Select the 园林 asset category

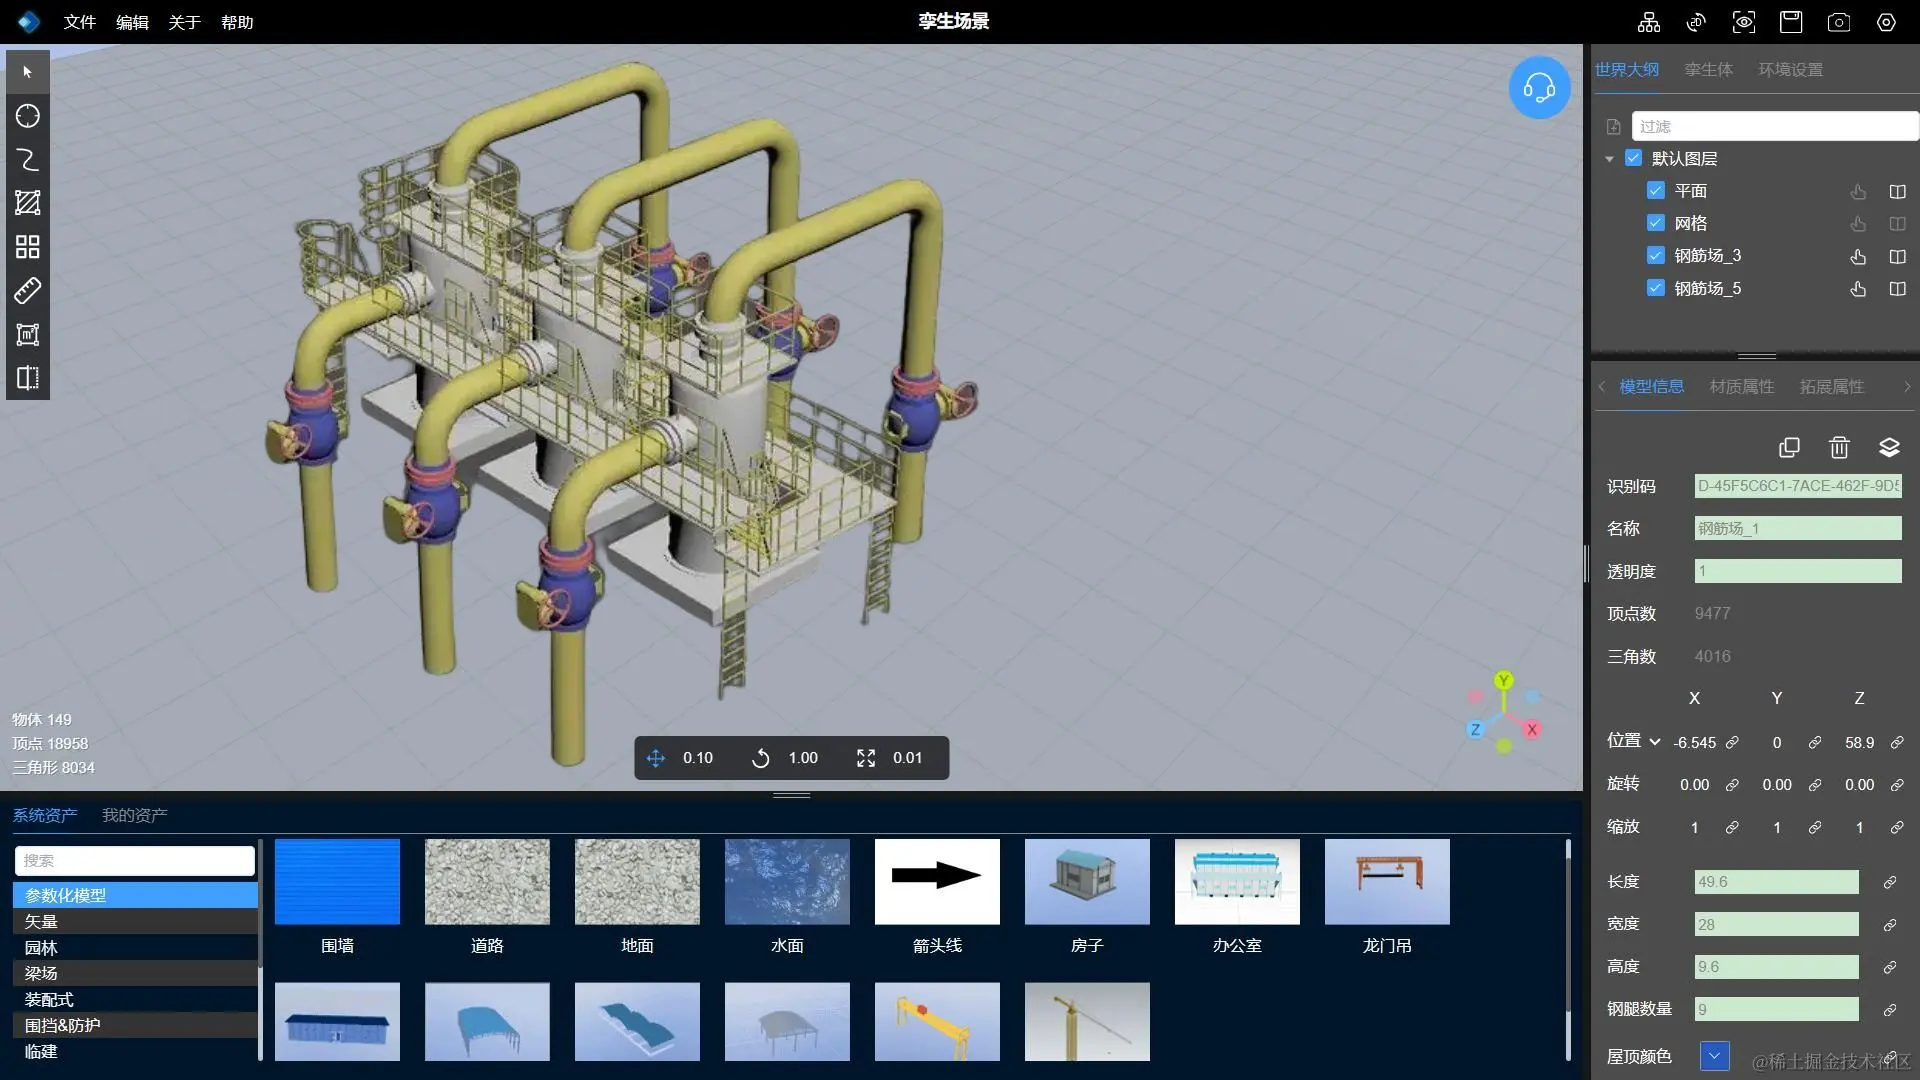coord(41,947)
